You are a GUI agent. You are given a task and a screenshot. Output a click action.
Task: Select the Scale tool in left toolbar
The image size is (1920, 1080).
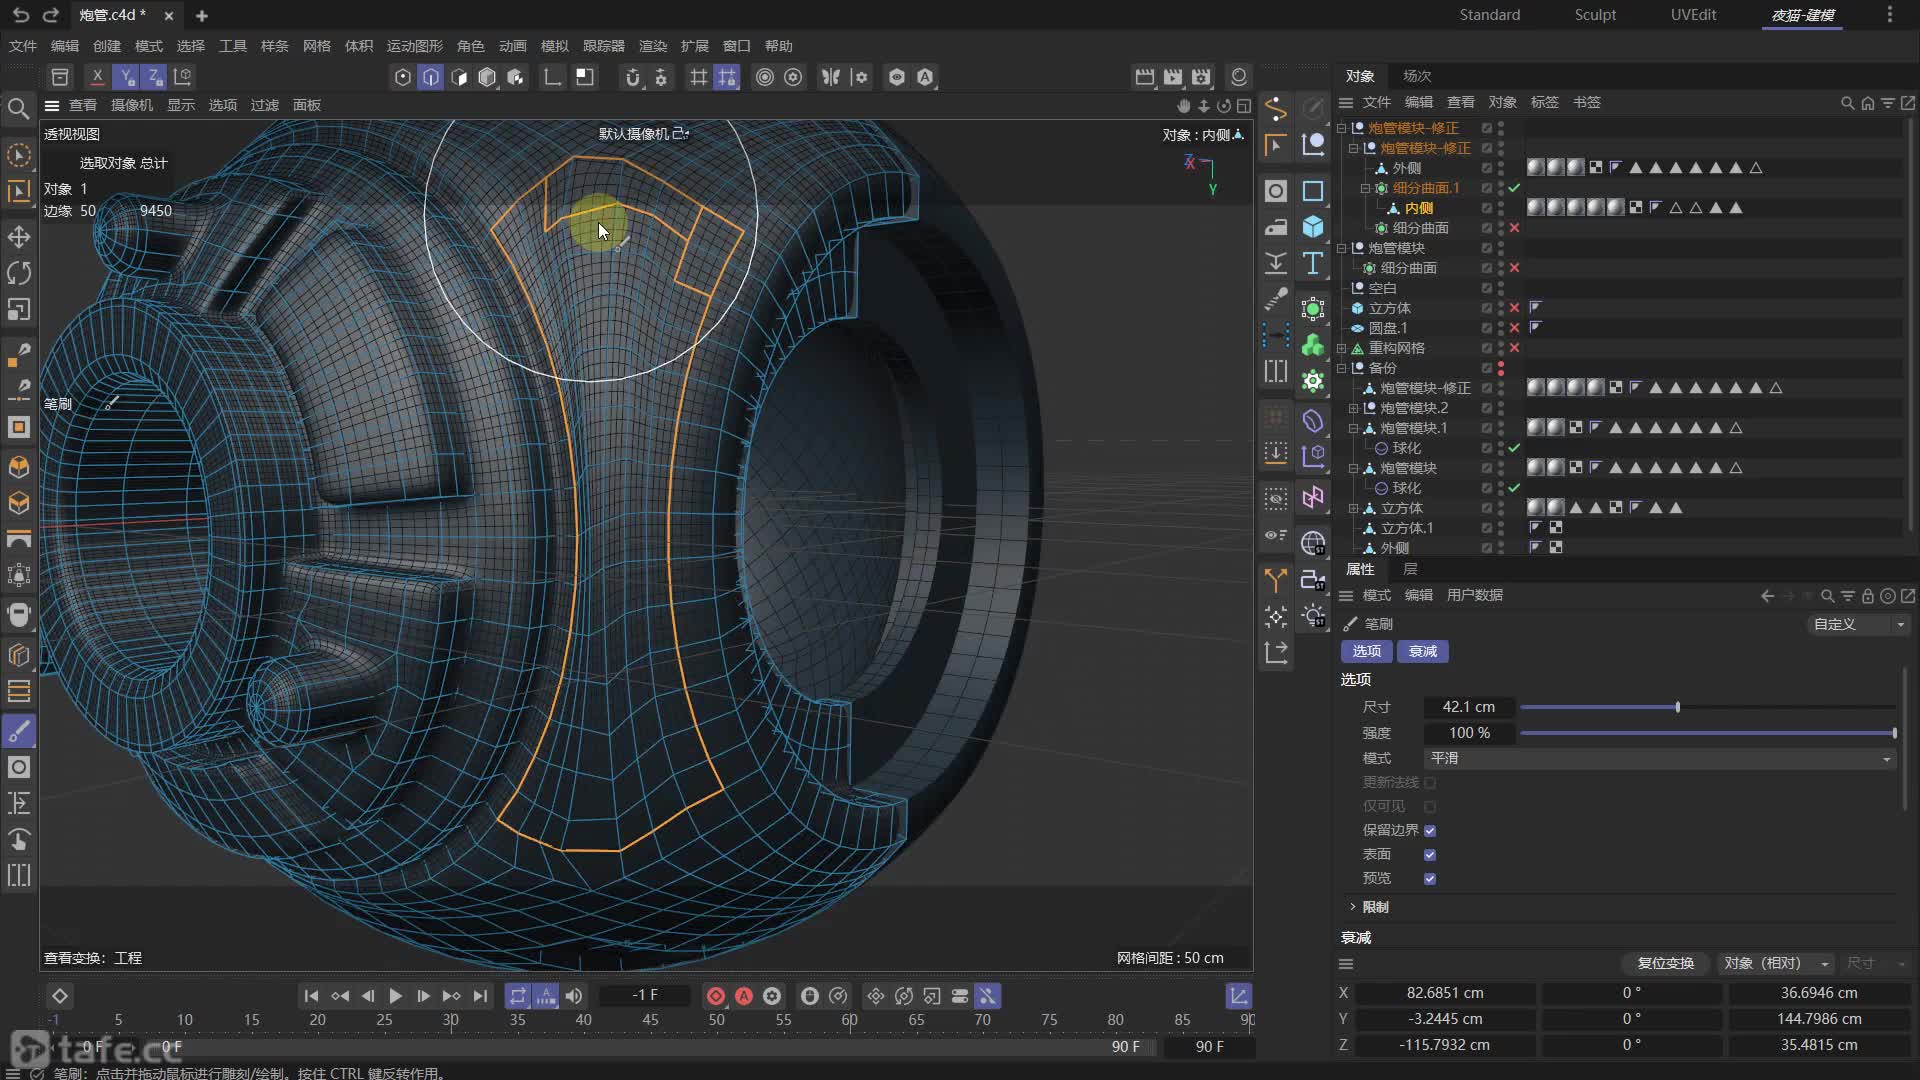pos(19,309)
